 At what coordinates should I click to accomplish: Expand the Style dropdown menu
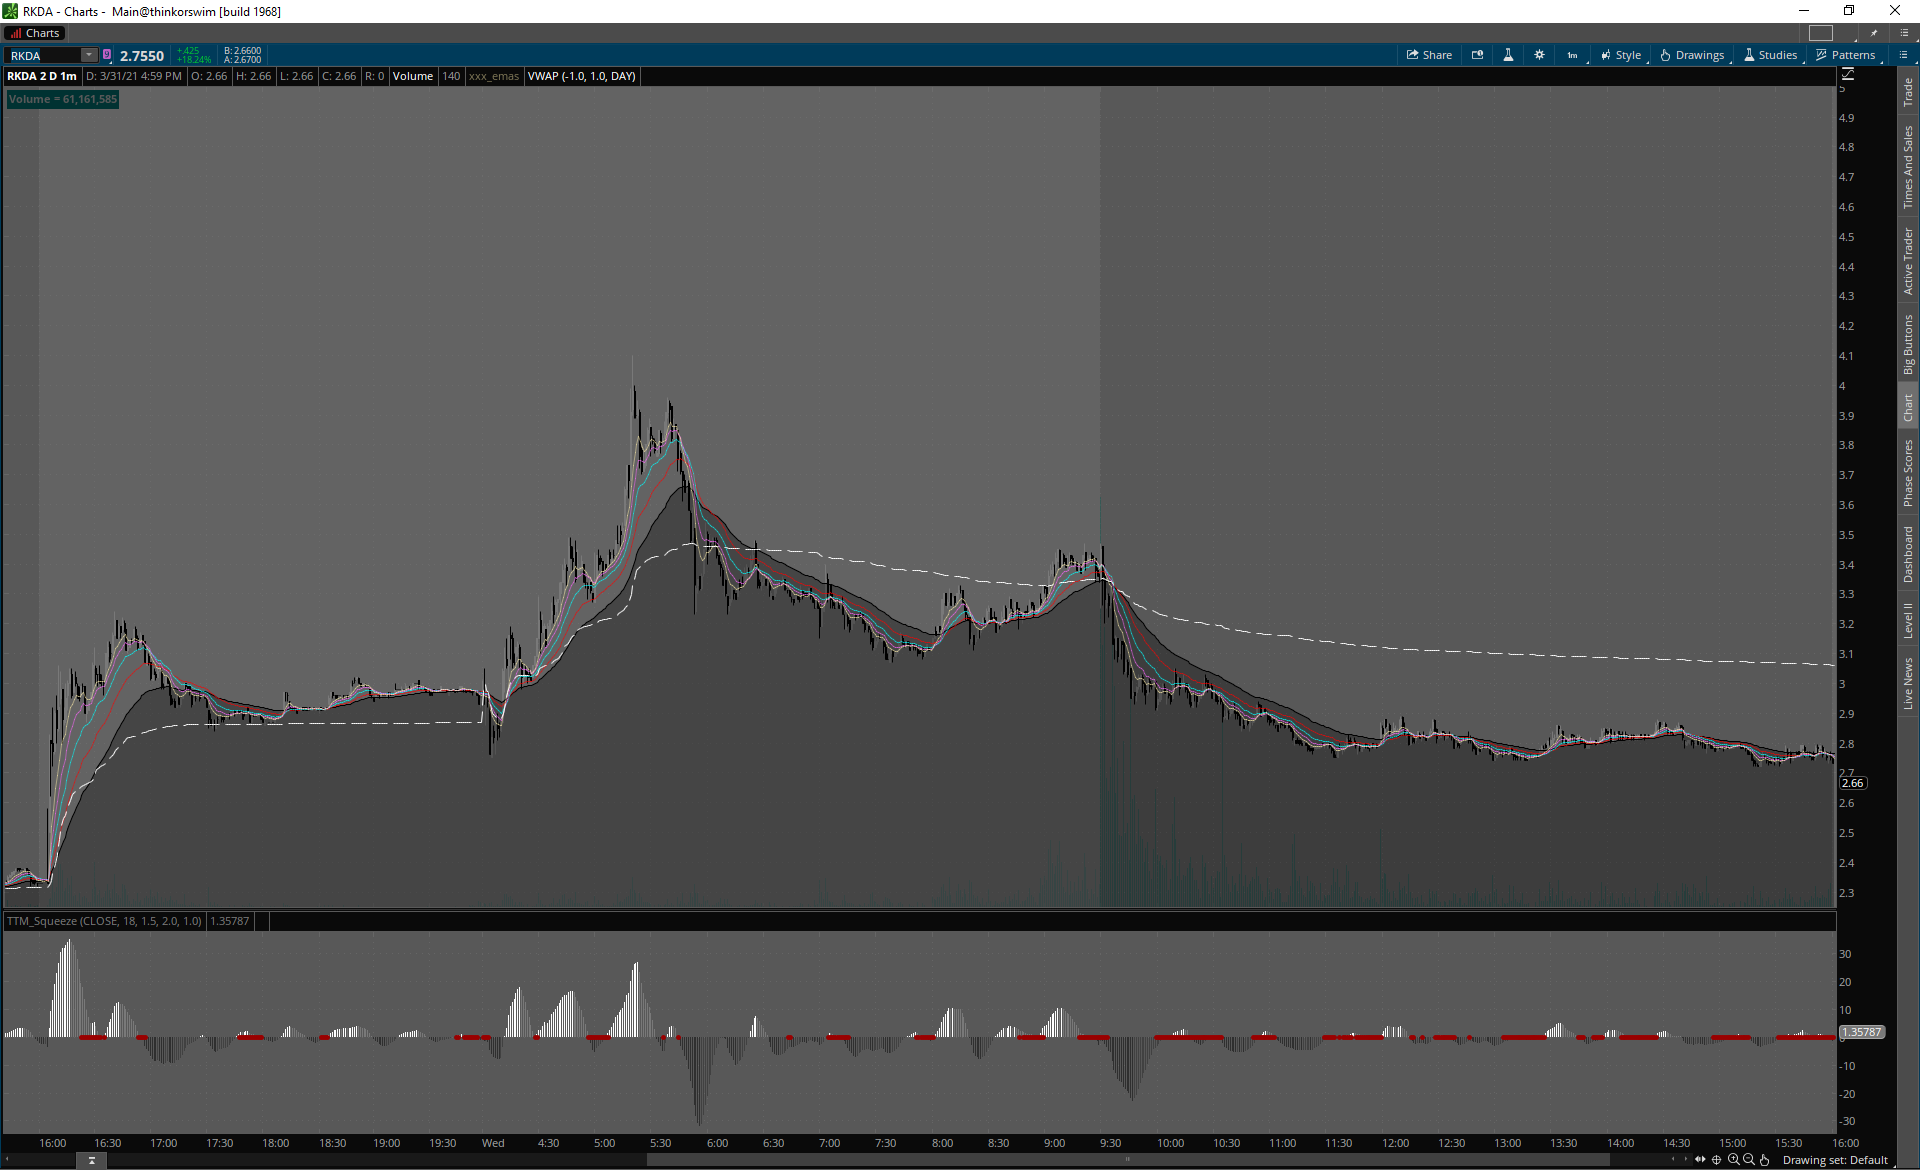1621,55
